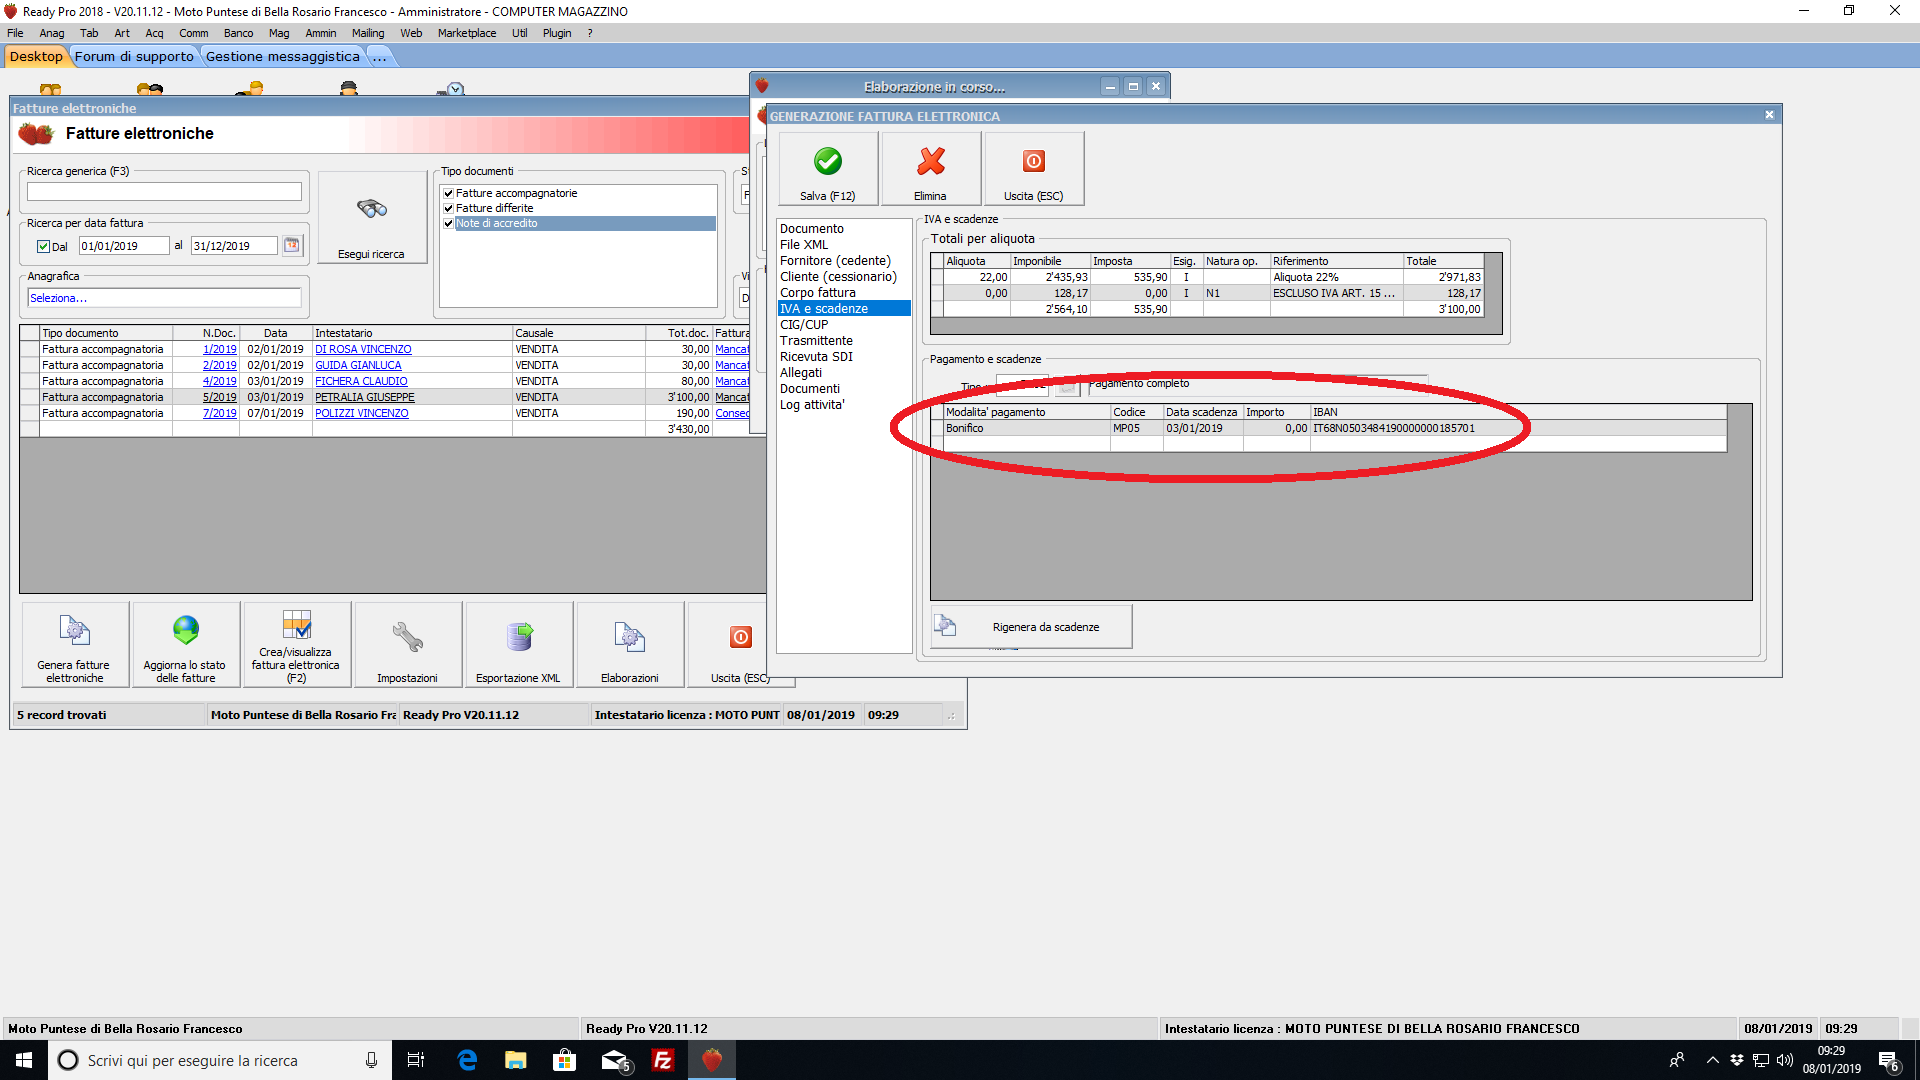
Task: Open the PETRALIA GIUSEPPE customer link
Action: (364, 397)
